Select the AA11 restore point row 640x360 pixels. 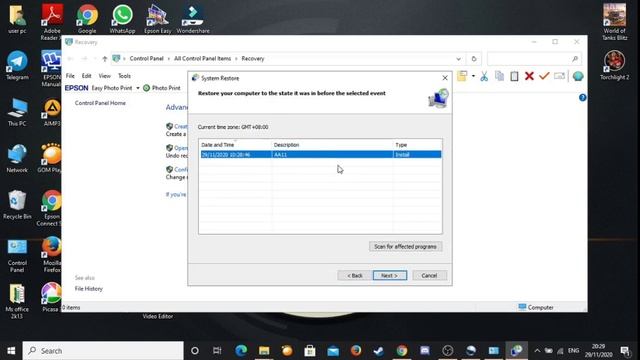coord(320,155)
